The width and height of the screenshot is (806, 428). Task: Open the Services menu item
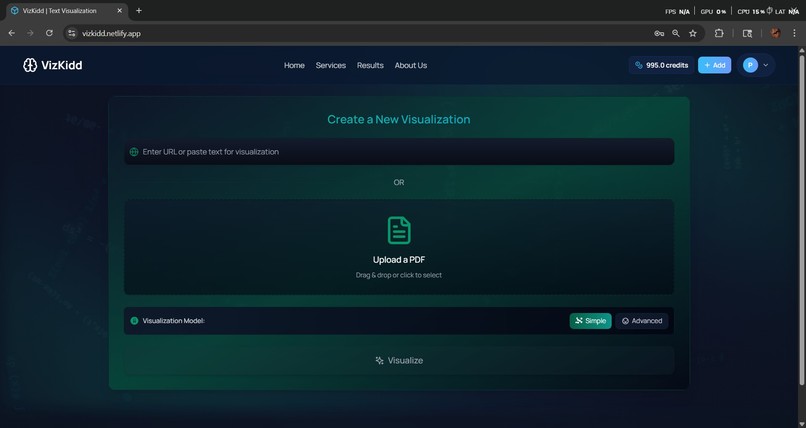[x=331, y=65]
